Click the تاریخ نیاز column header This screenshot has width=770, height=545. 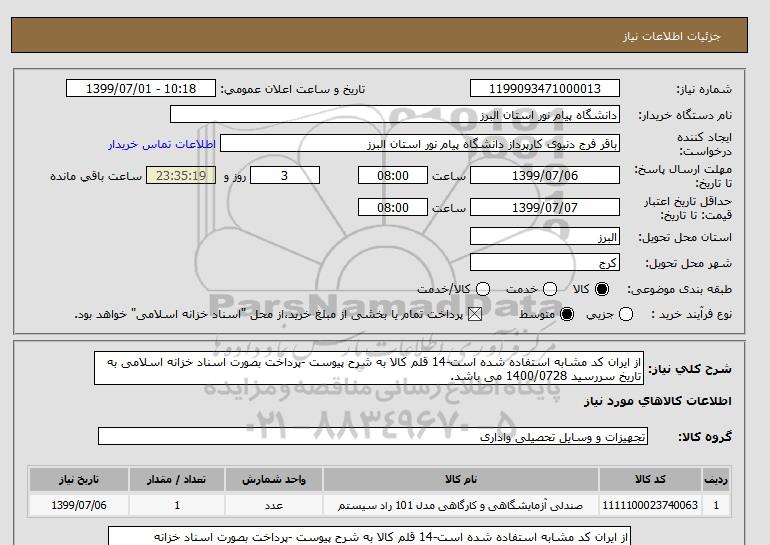[x=79, y=479]
